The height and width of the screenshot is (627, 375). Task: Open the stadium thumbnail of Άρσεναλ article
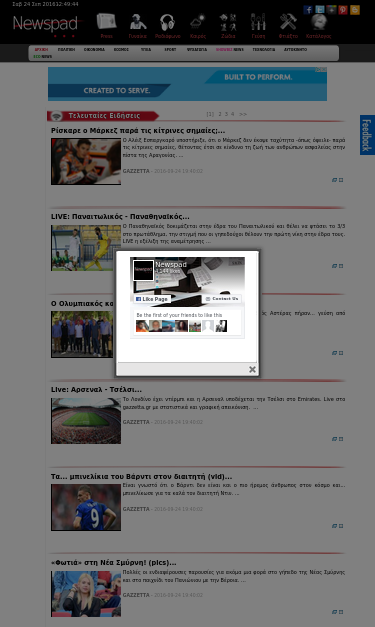coord(86,421)
